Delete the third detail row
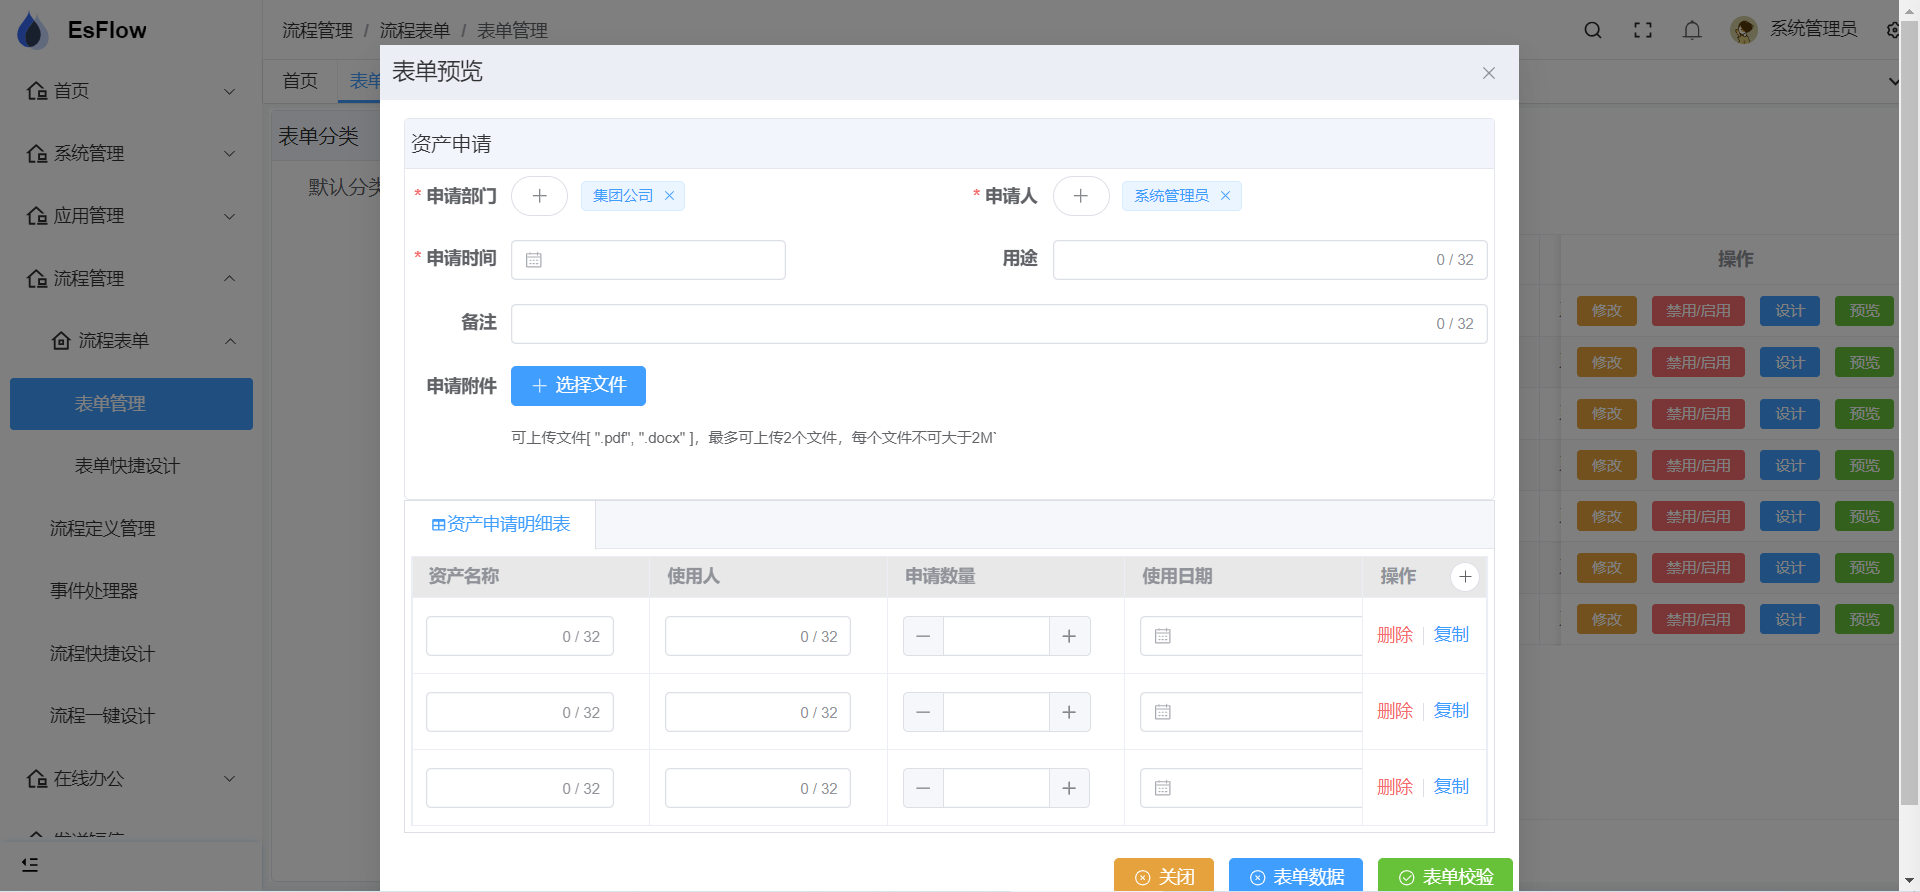This screenshot has height=892, width=1920. tap(1395, 787)
